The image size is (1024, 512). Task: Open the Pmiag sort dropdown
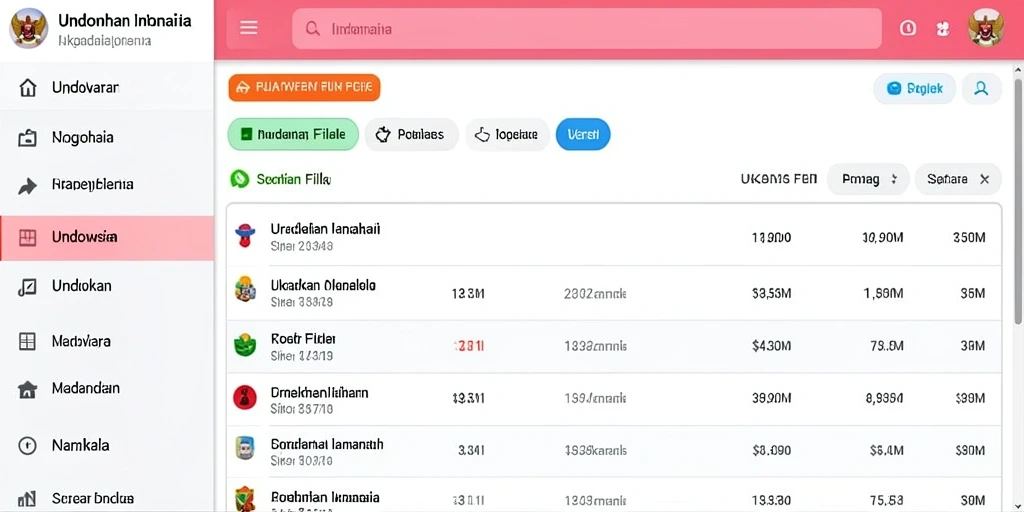point(868,179)
